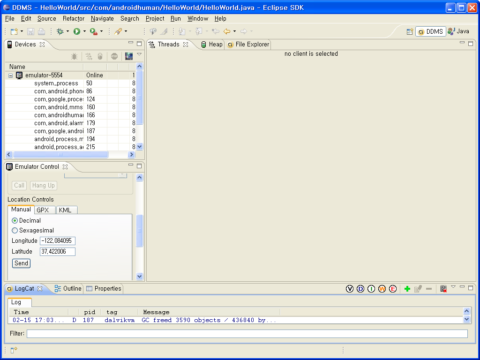The height and width of the screenshot is (360, 480).
Task: Open the Window menu
Action: click(198, 19)
